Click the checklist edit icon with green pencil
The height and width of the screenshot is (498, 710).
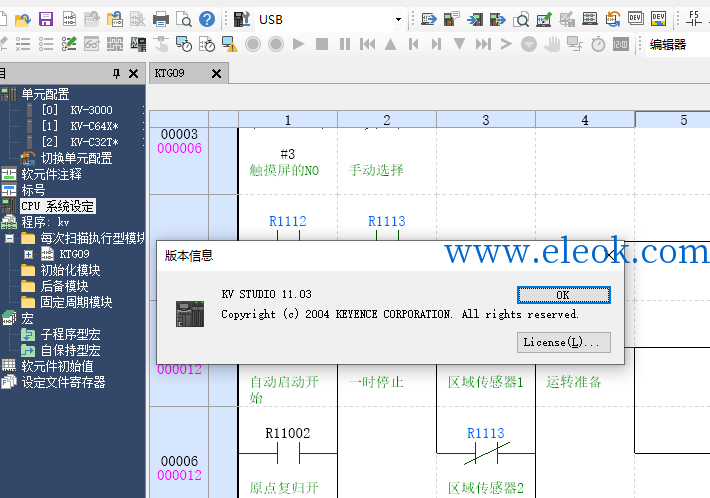69,44
